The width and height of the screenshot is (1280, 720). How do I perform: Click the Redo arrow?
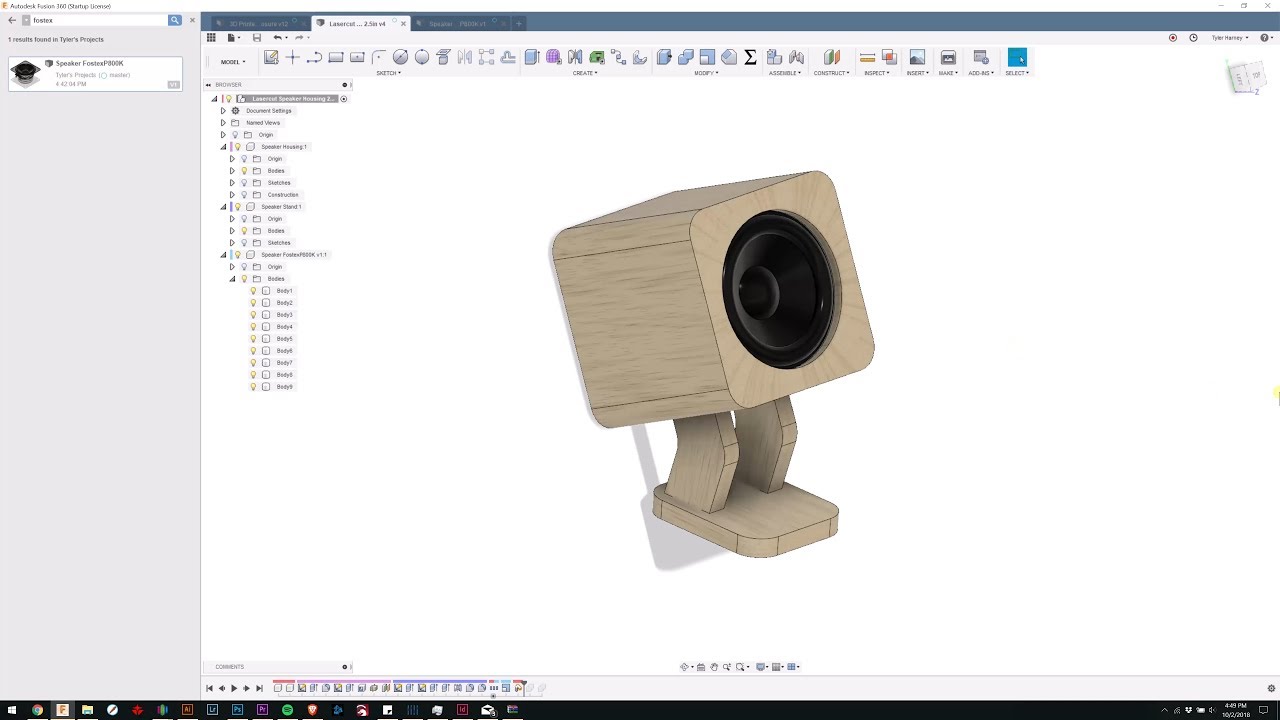coord(298,38)
